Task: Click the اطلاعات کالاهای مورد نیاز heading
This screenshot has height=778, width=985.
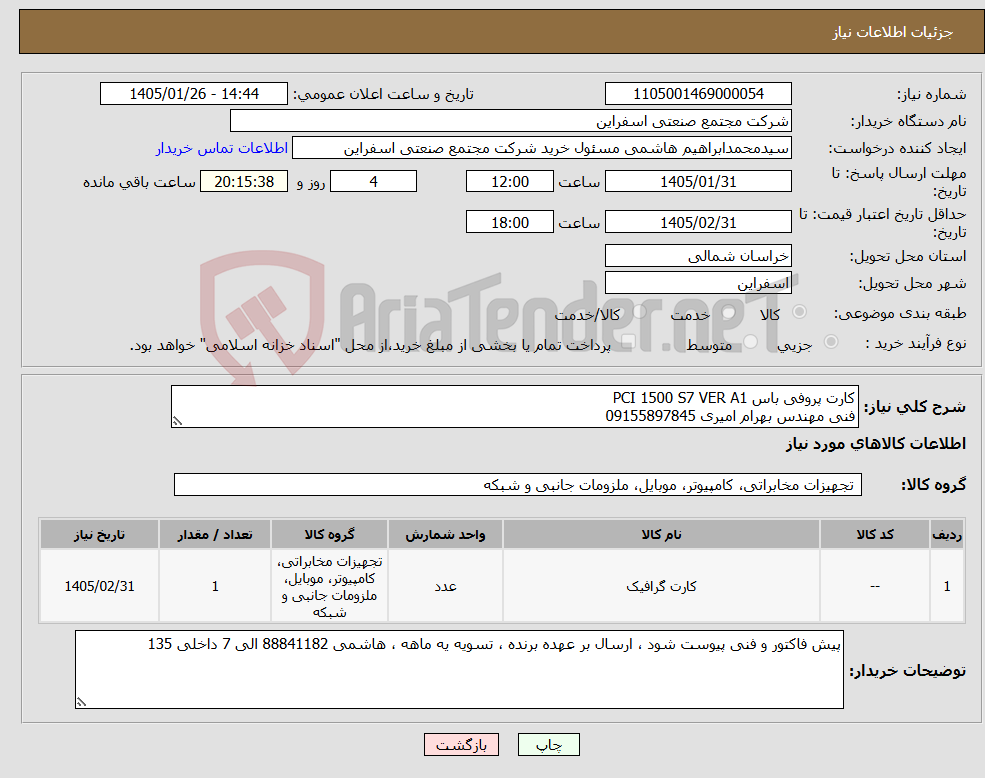Action: [876, 444]
